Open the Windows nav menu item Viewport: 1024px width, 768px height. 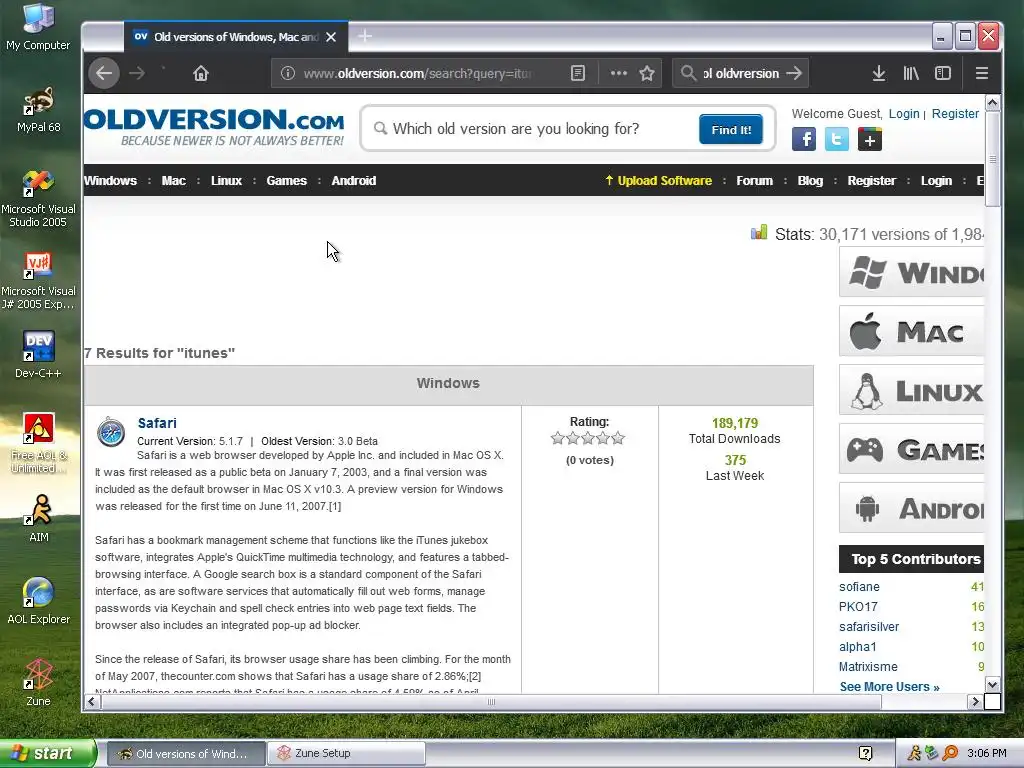110,180
